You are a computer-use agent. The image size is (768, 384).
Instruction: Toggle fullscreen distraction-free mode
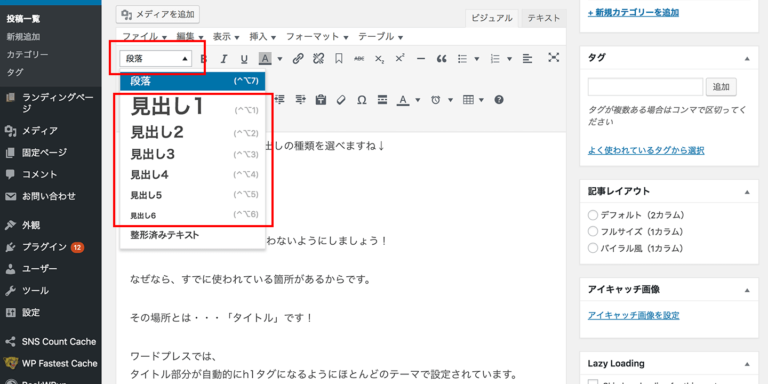pos(553,58)
